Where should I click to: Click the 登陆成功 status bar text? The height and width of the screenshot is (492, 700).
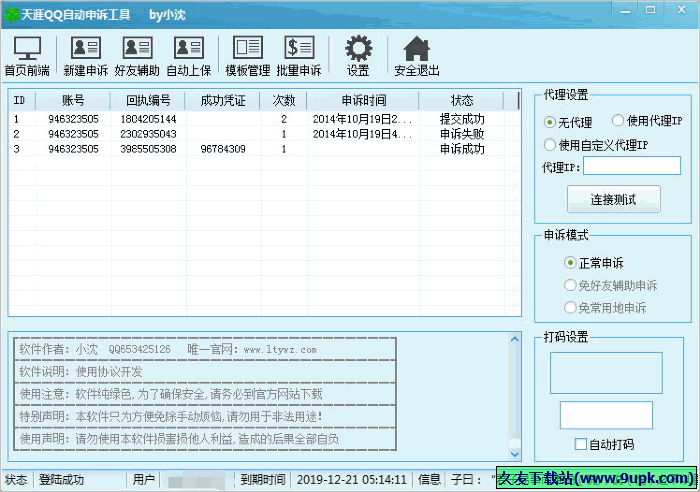(x=61, y=480)
